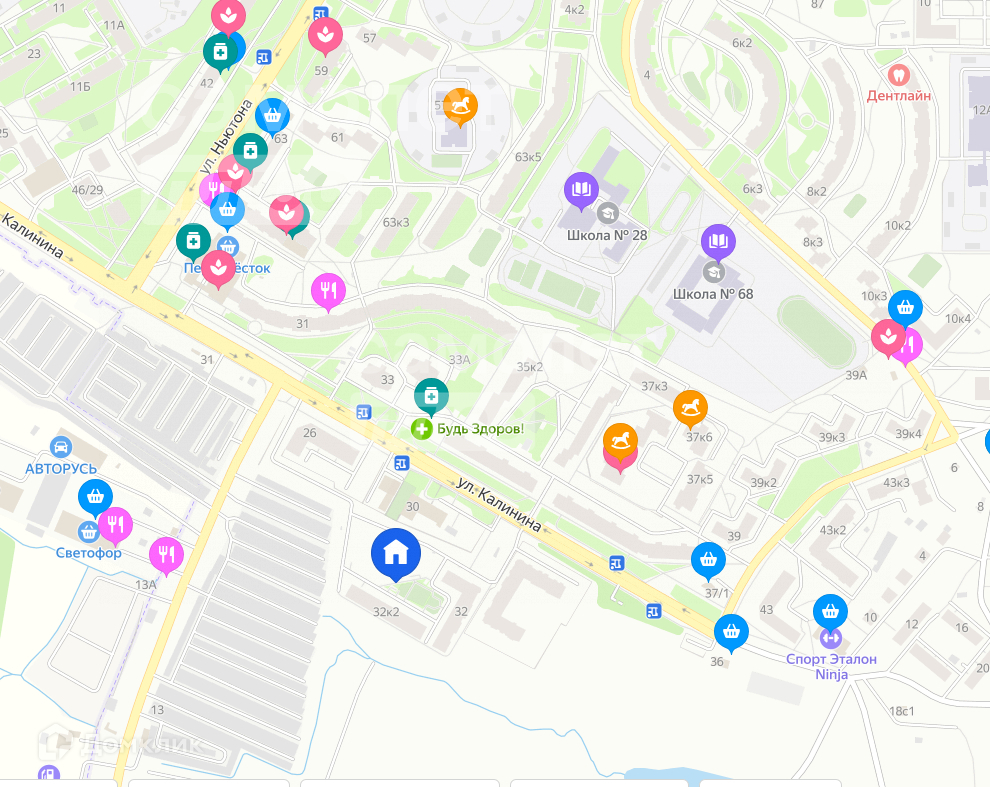Select the orange kindergarten pin at top center
Screen dimensions: 990x787
(460, 107)
